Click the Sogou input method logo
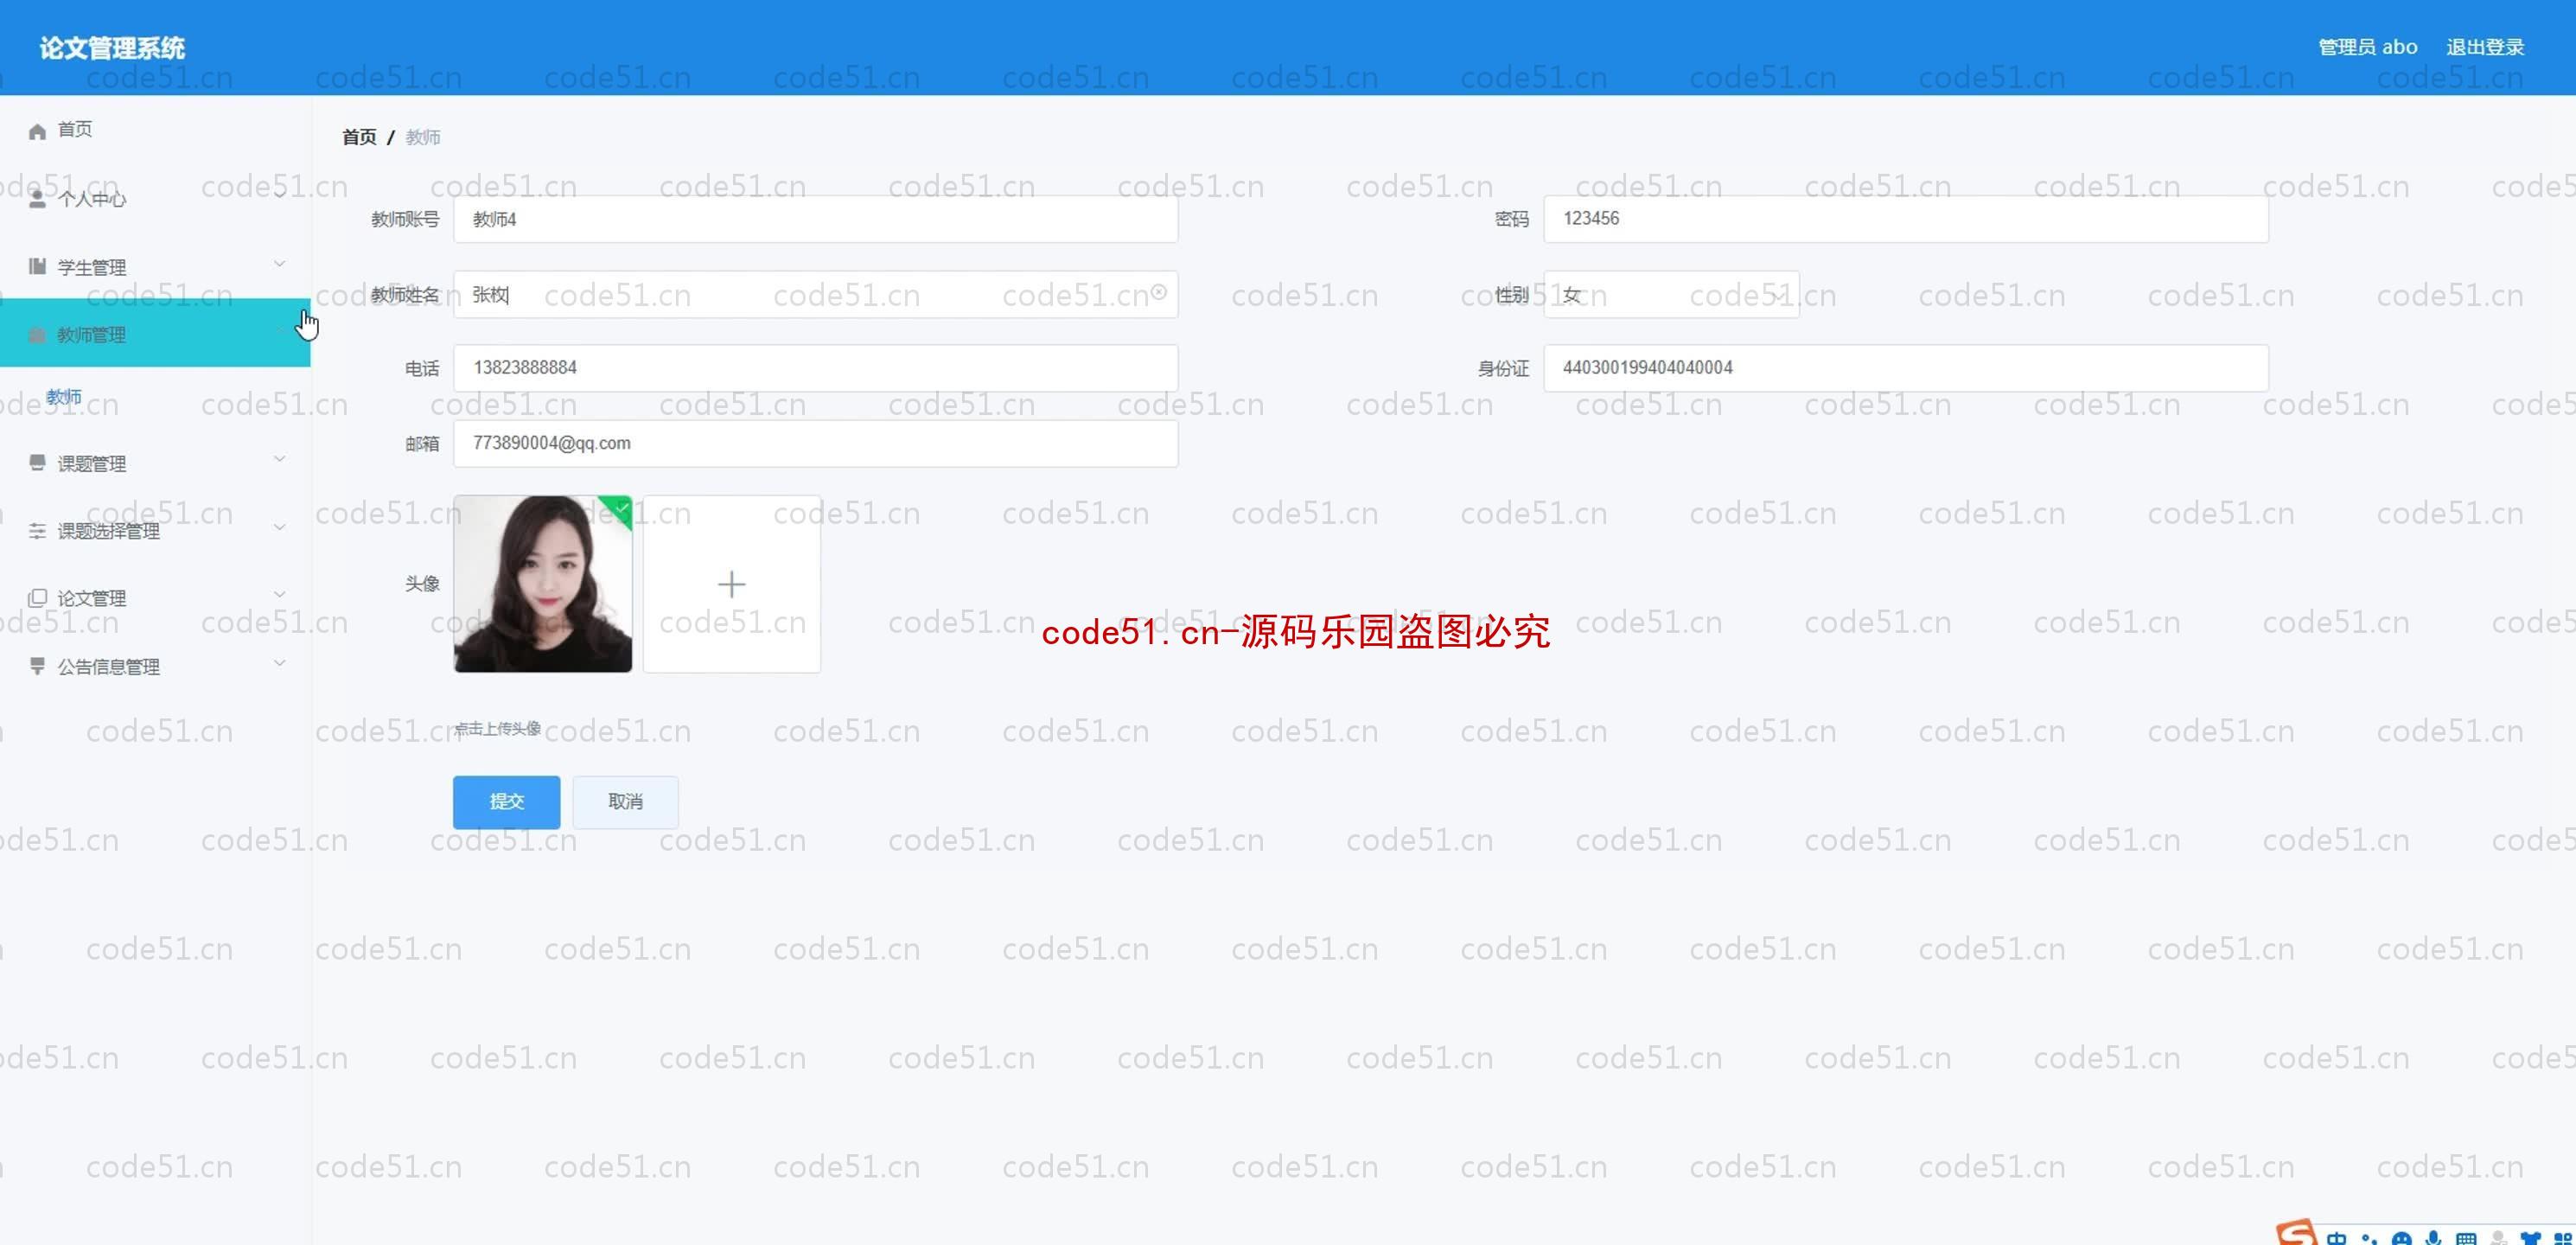The height and width of the screenshot is (1245, 2576). [x=2296, y=1232]
